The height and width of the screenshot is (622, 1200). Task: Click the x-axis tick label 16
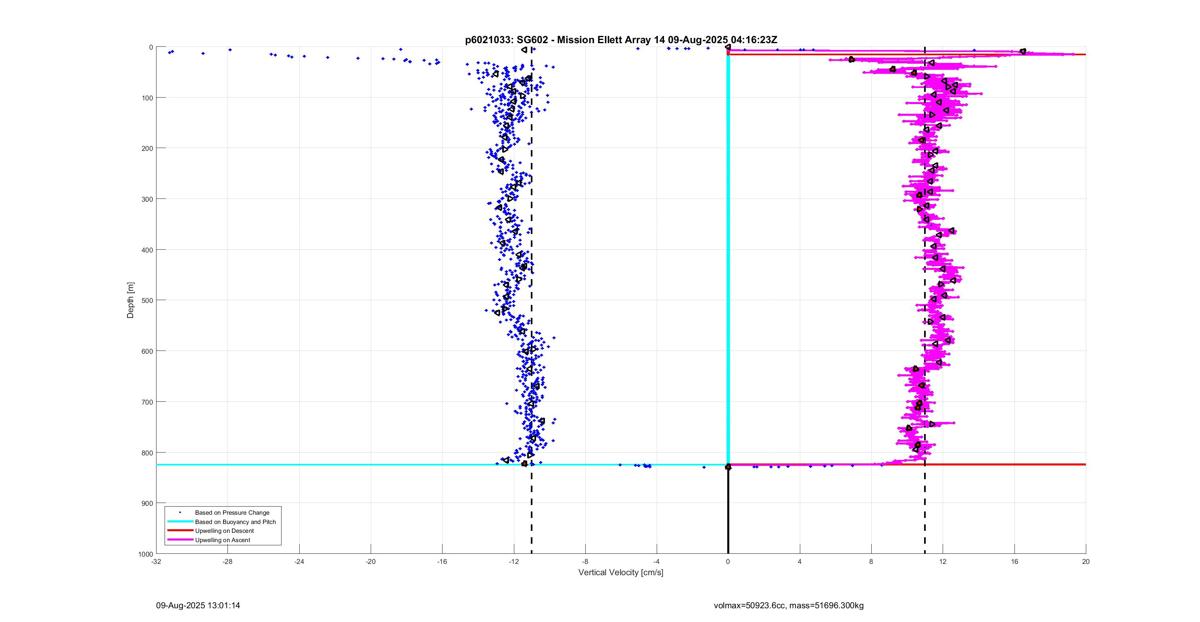(1014, 561)
